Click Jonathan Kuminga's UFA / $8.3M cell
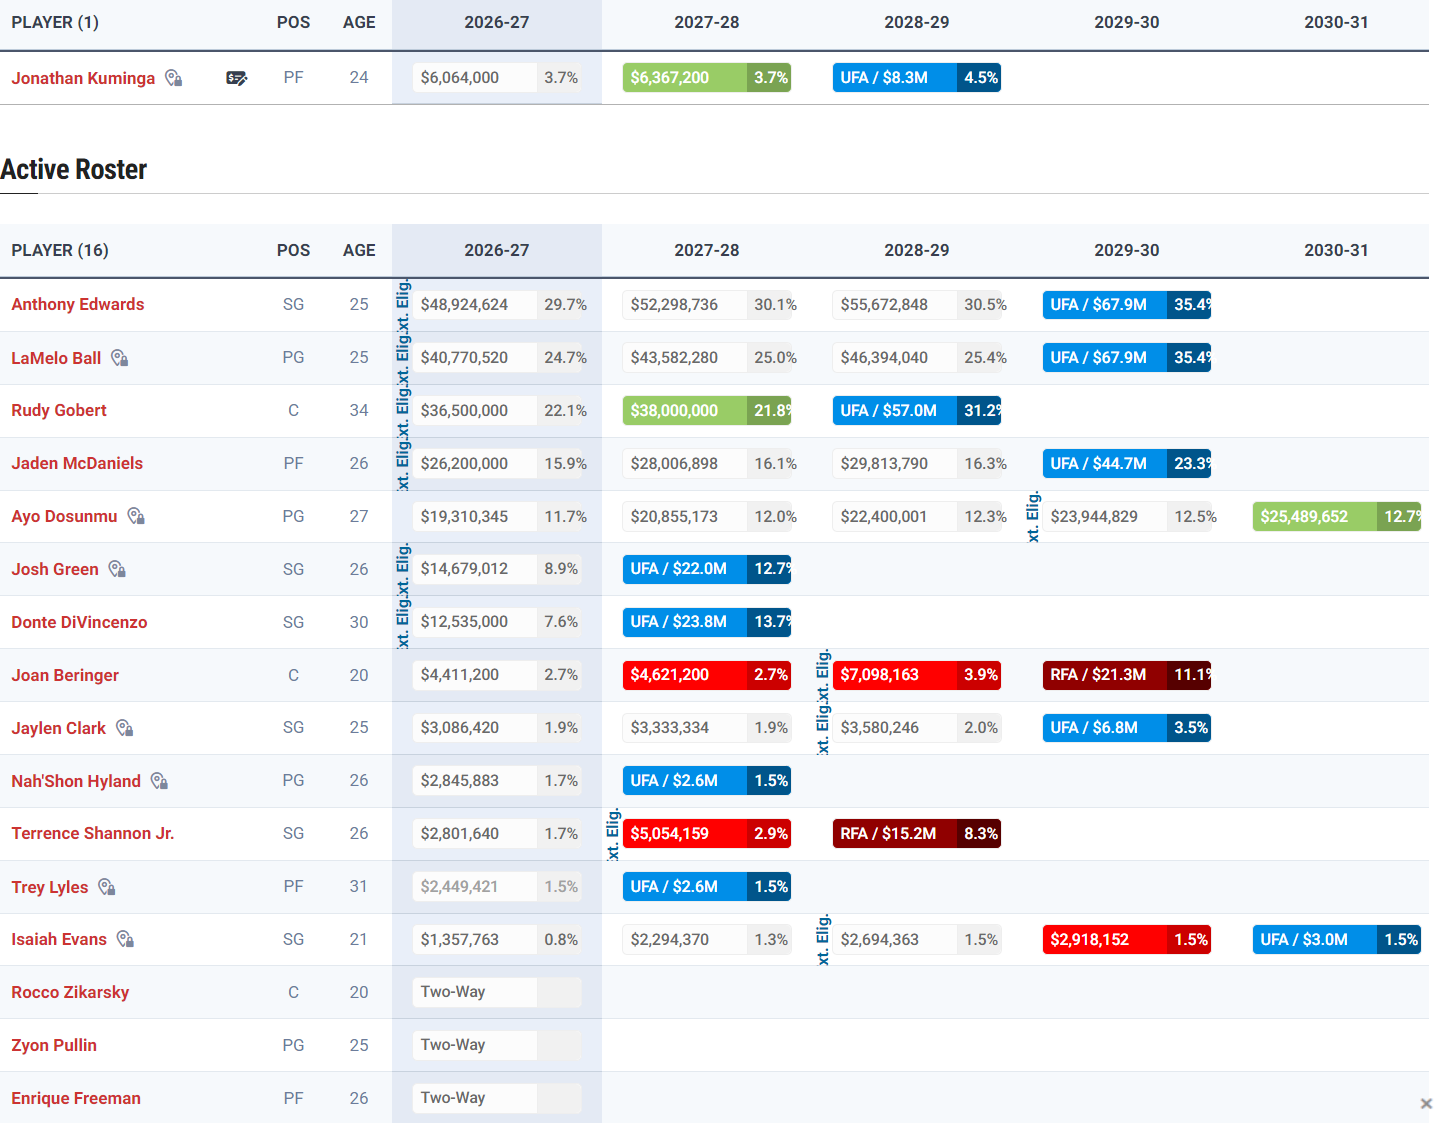The height and width of the screenshot is (1123, 1436). (917, 77)
